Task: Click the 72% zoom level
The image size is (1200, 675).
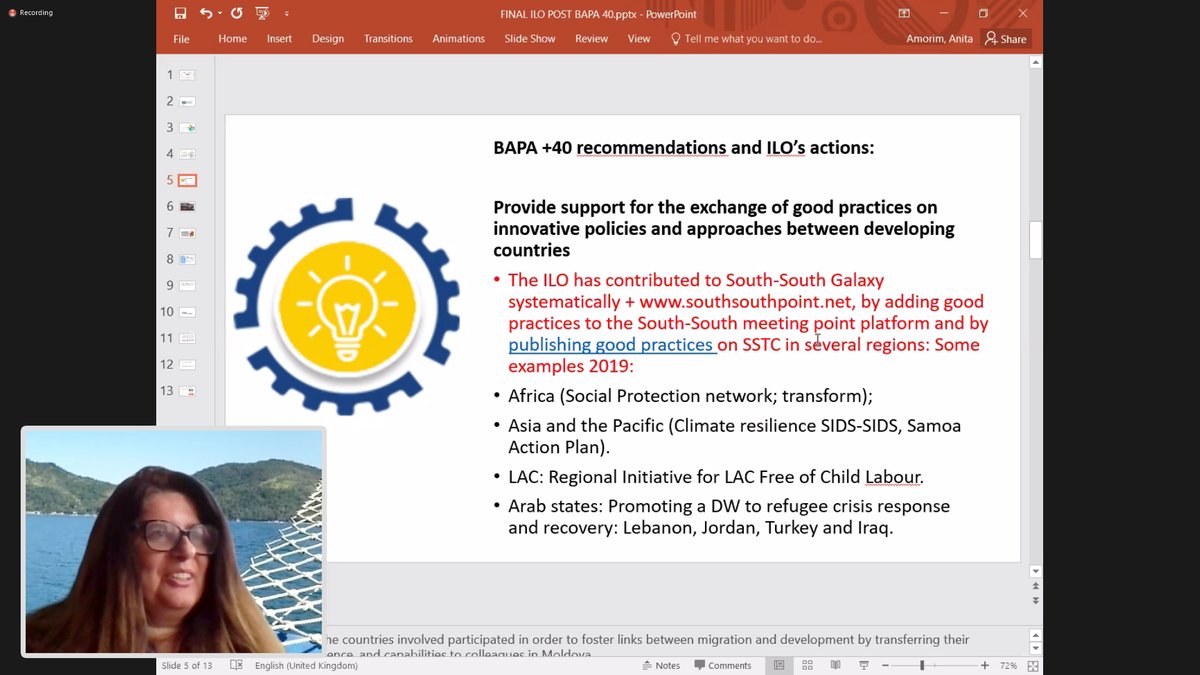Action: [x=1008, y=665]
